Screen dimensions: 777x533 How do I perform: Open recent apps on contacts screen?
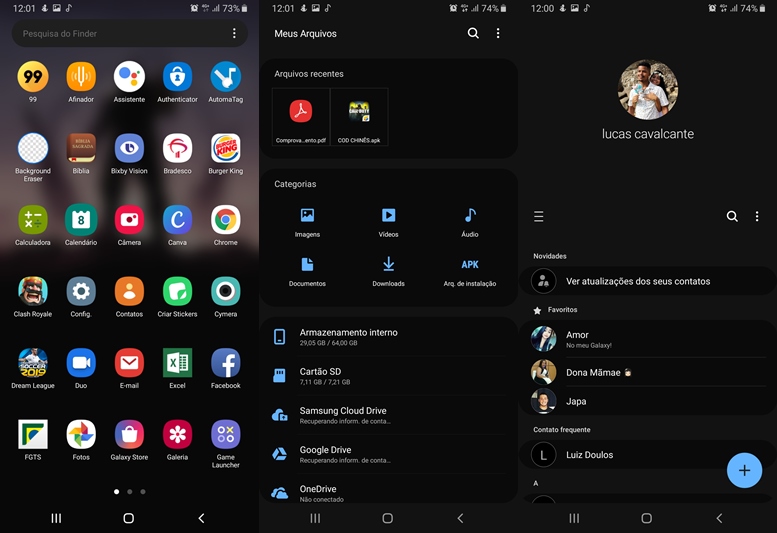[574, 518]
